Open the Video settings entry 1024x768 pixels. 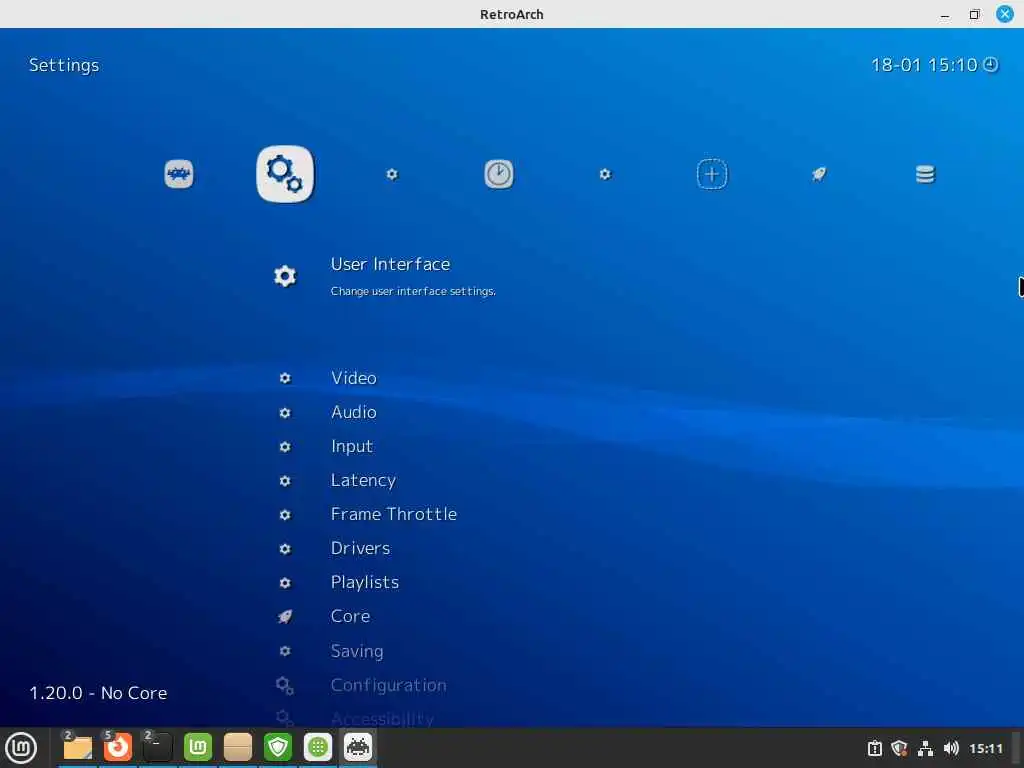(353, 378)
